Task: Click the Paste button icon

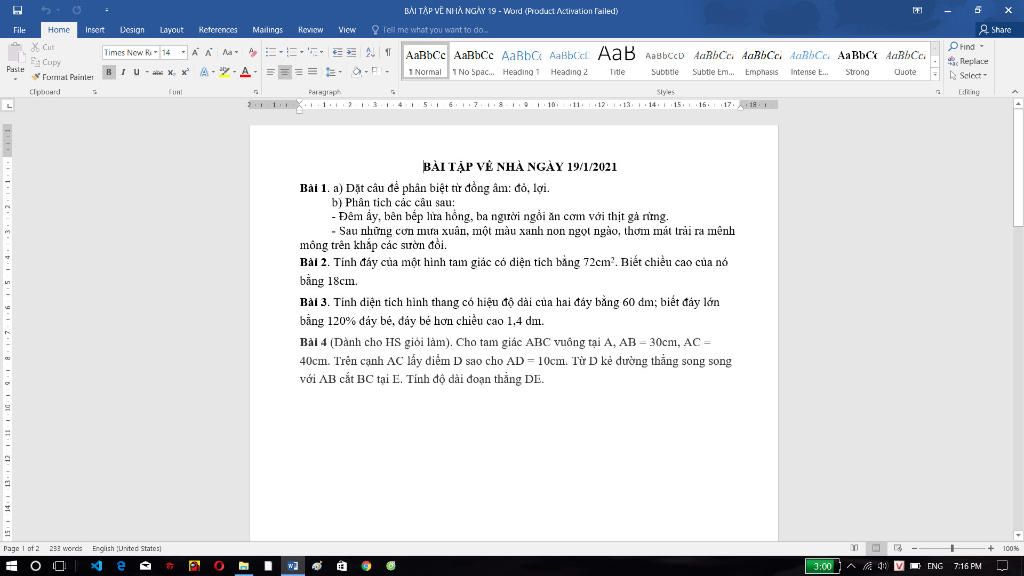Action: 15,54
